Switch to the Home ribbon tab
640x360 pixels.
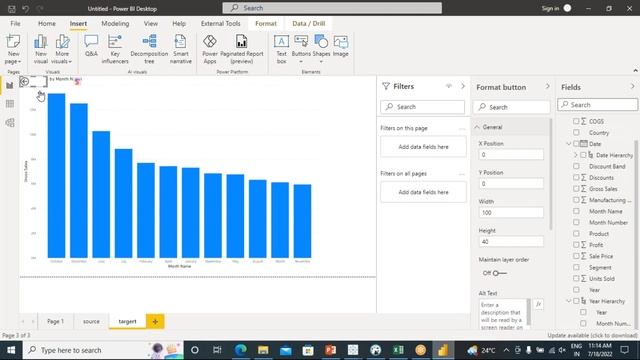click(x=47, y=24)
